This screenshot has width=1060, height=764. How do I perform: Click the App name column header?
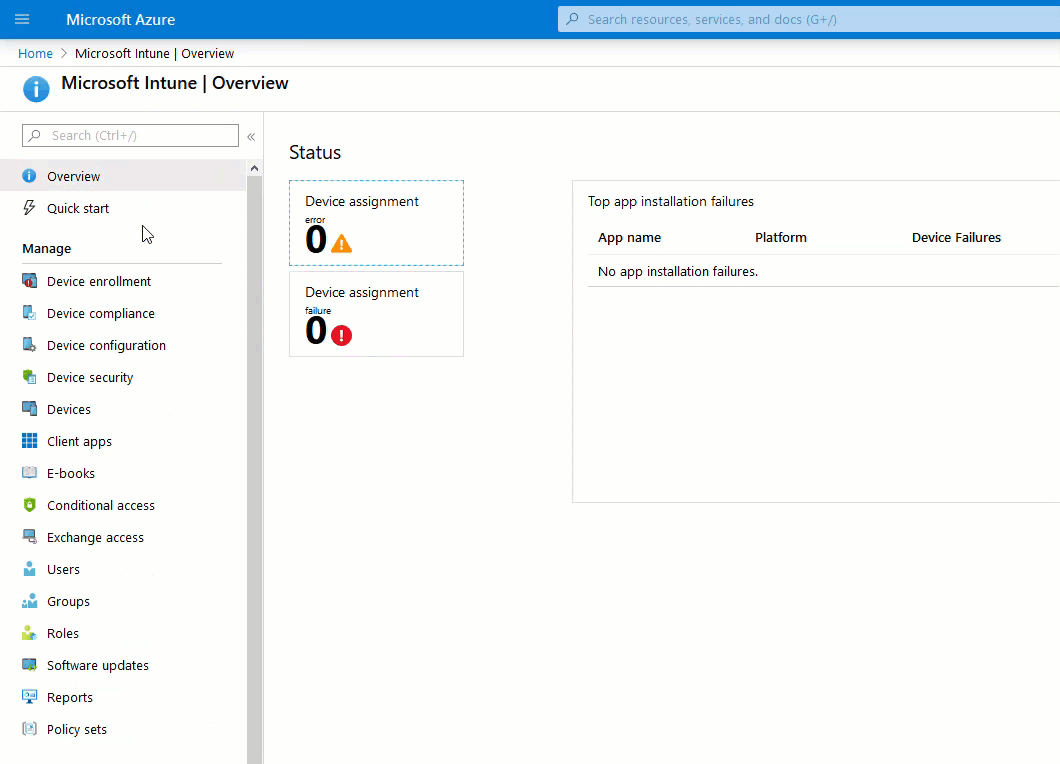click(x=629, y=237)
